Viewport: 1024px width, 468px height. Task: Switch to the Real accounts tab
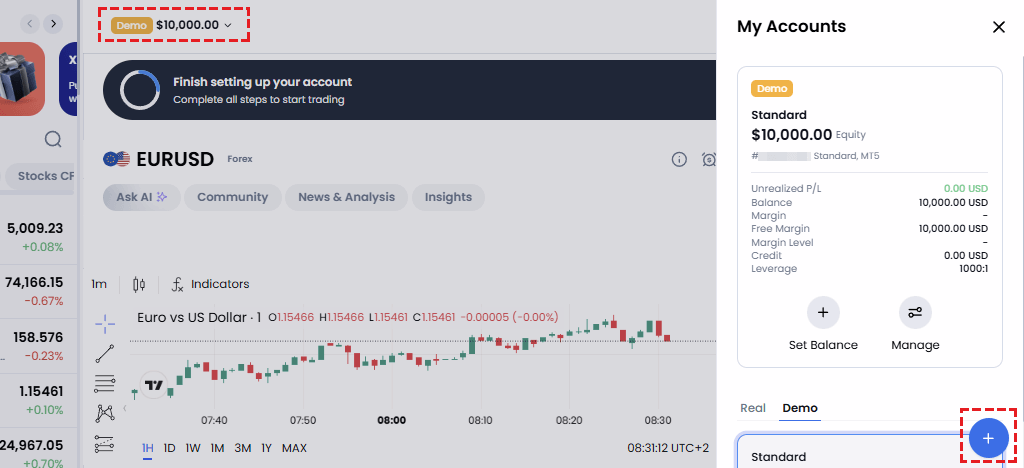point(753,408)
